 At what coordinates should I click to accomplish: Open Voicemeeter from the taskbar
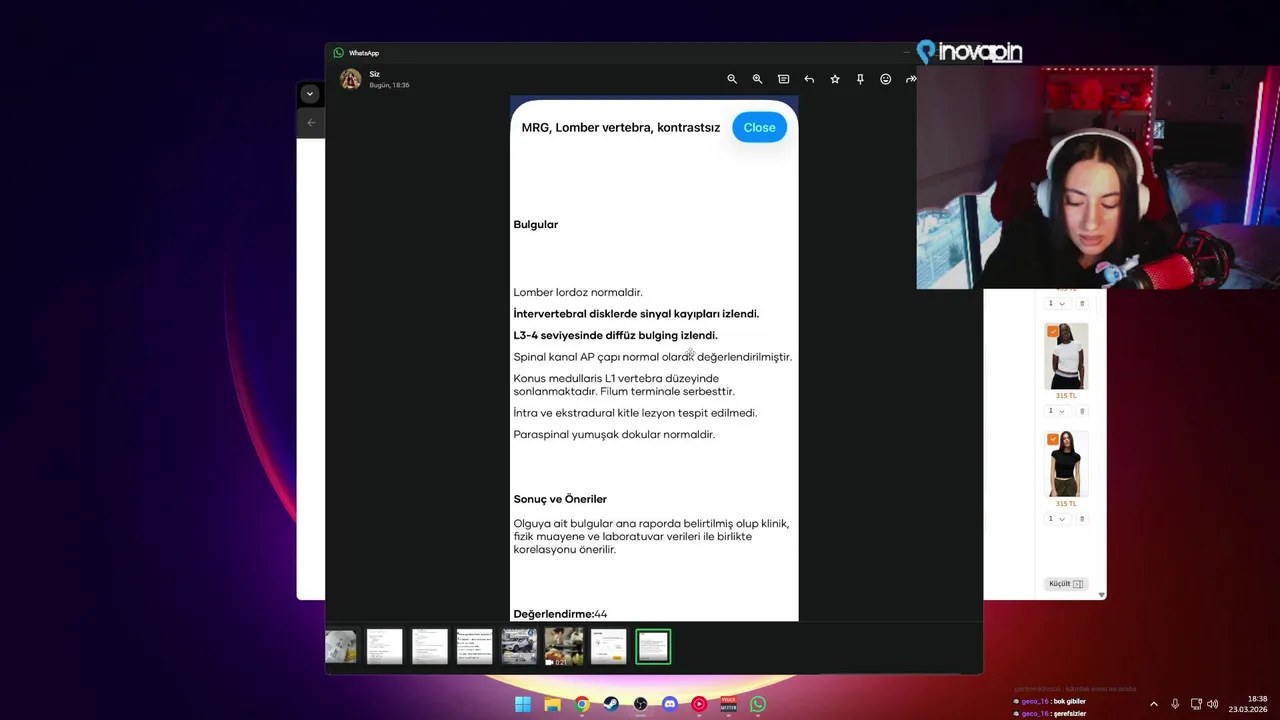coord(729,704)
